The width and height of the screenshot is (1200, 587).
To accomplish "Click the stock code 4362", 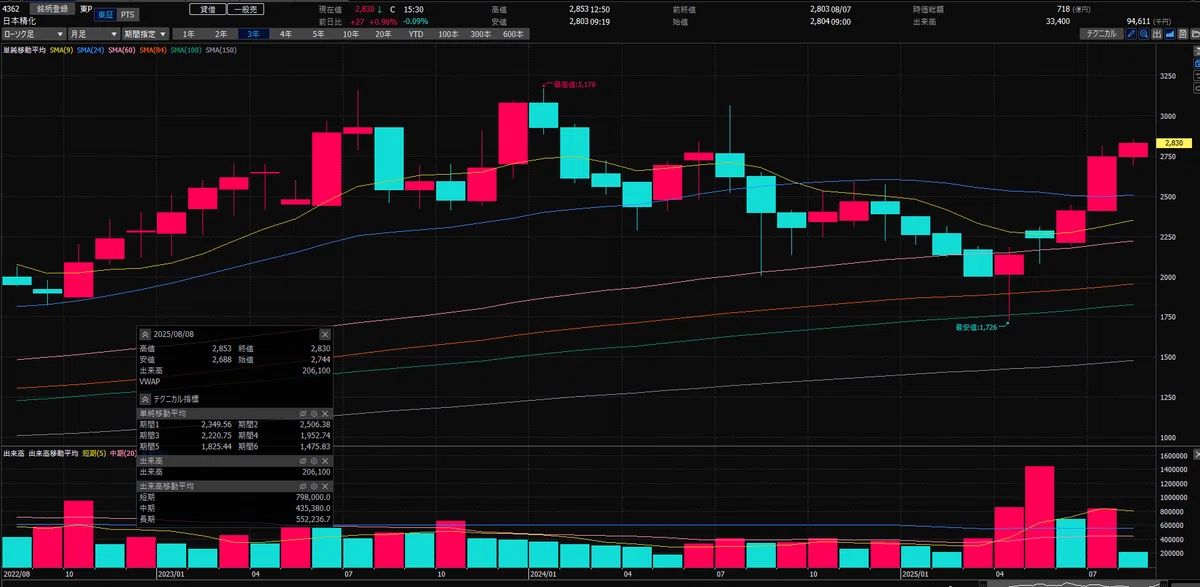I will point(11,8).
